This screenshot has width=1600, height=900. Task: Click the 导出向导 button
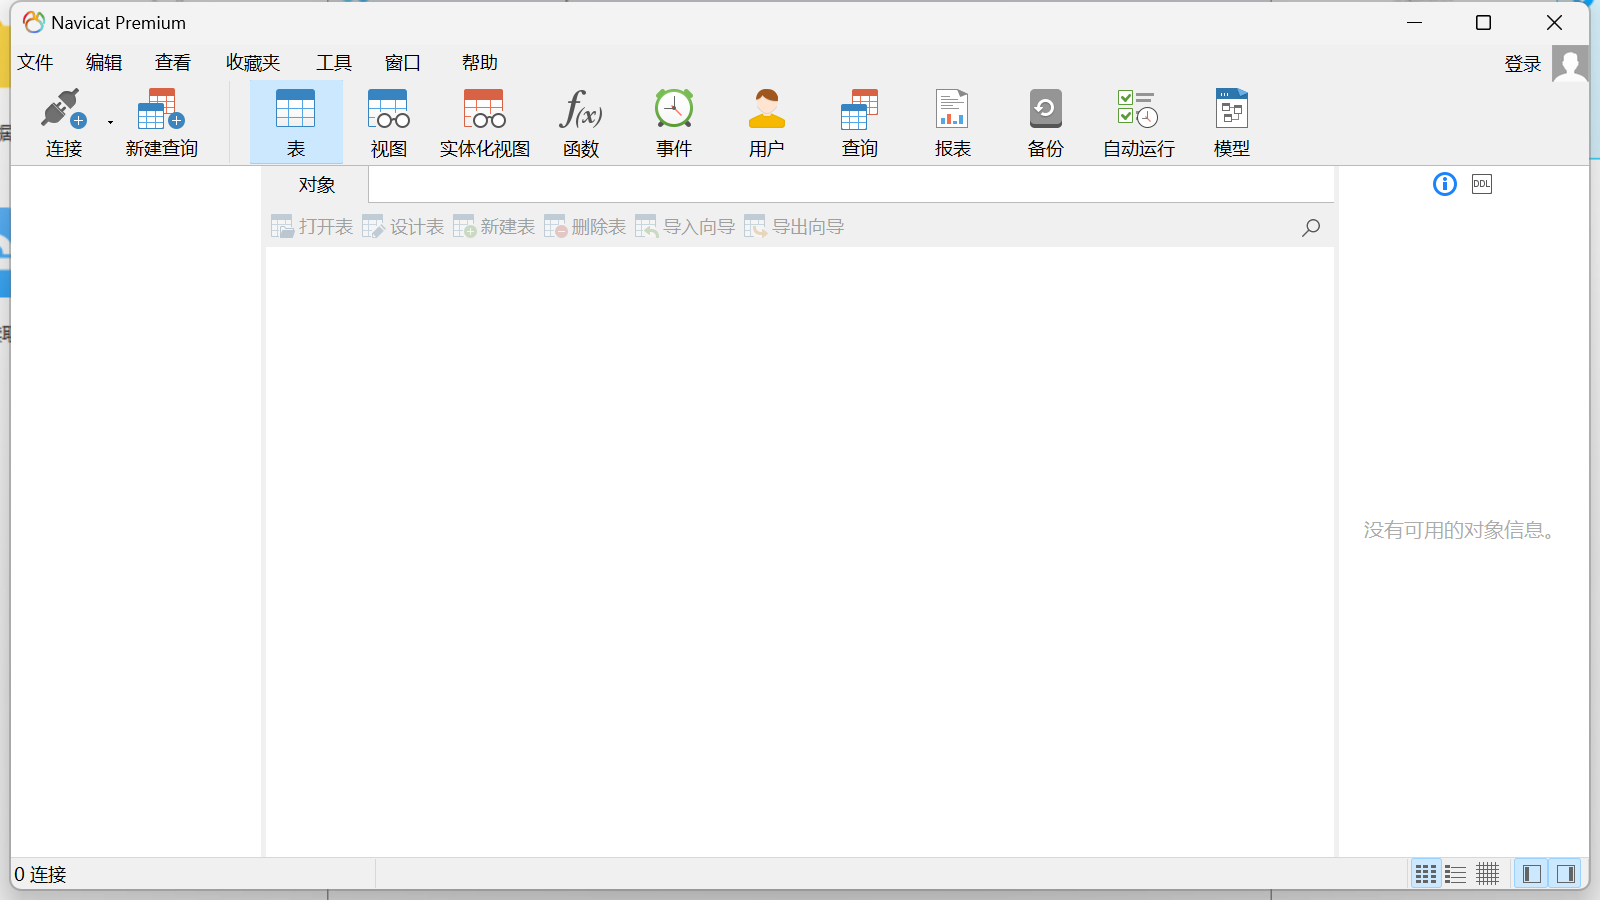coord(794,227)
